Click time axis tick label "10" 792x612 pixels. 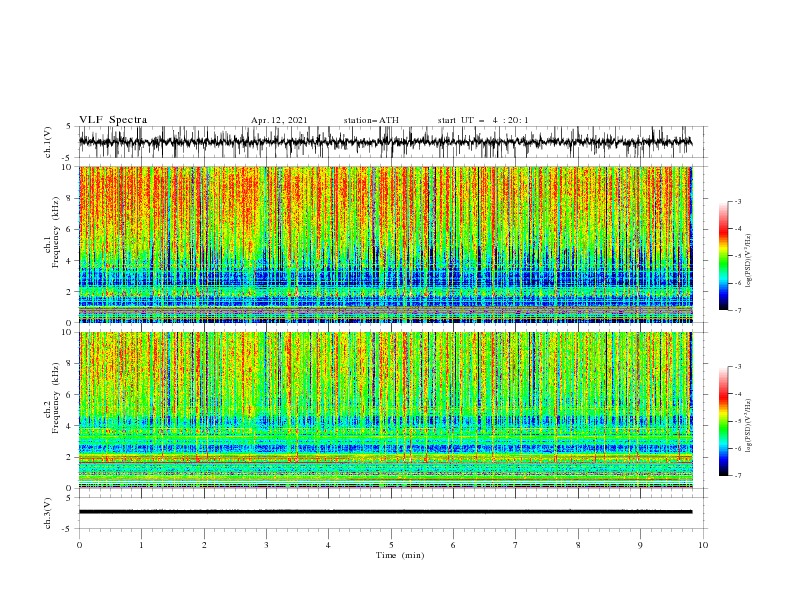703,545
